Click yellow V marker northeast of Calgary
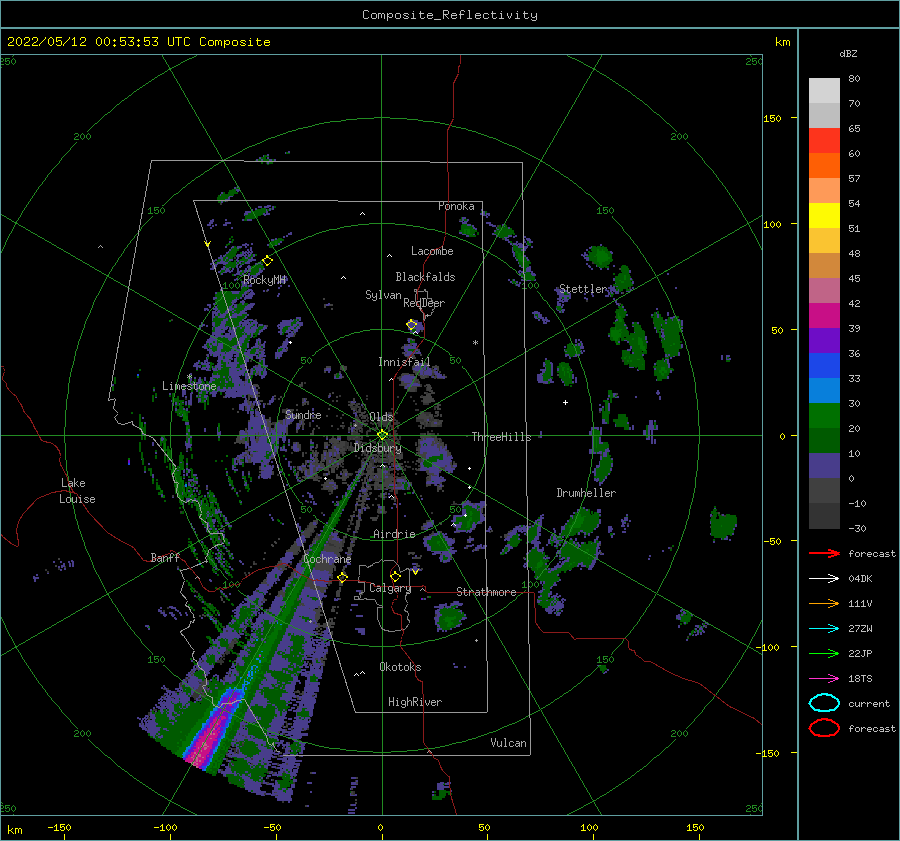 pyautogui.click(x=415, y=572)
